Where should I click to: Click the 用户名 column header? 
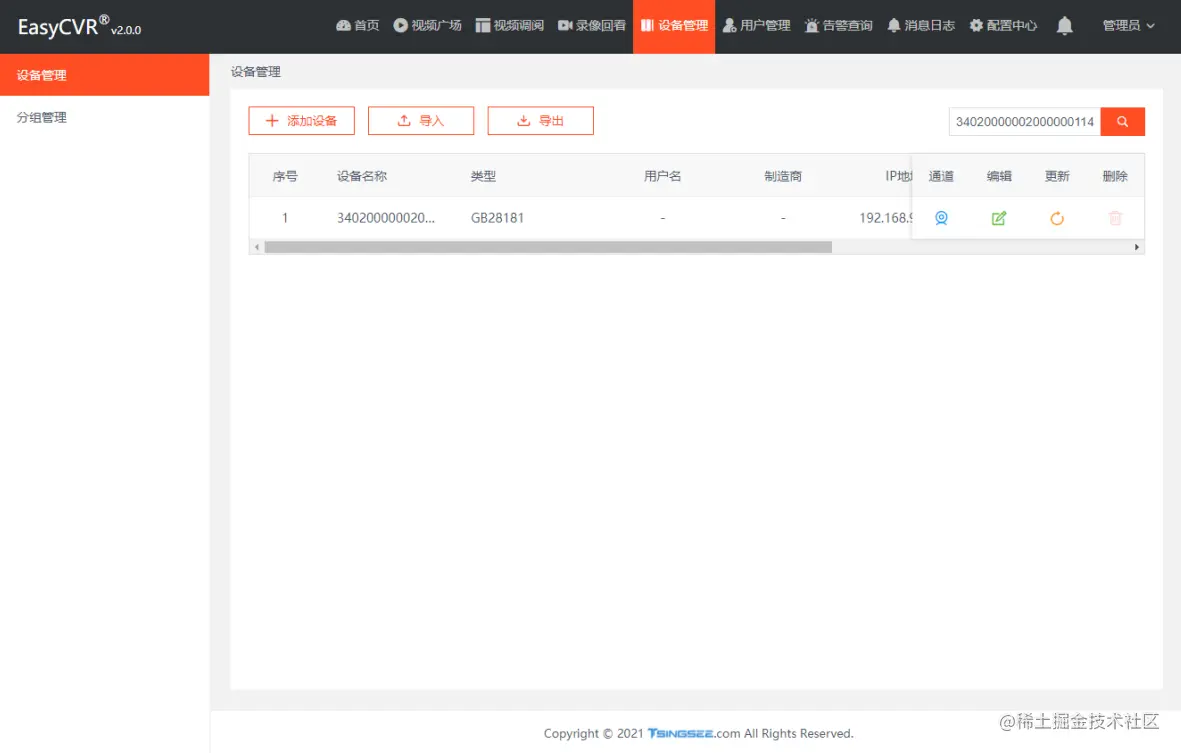pyautogui.click(x=662, y=176)
